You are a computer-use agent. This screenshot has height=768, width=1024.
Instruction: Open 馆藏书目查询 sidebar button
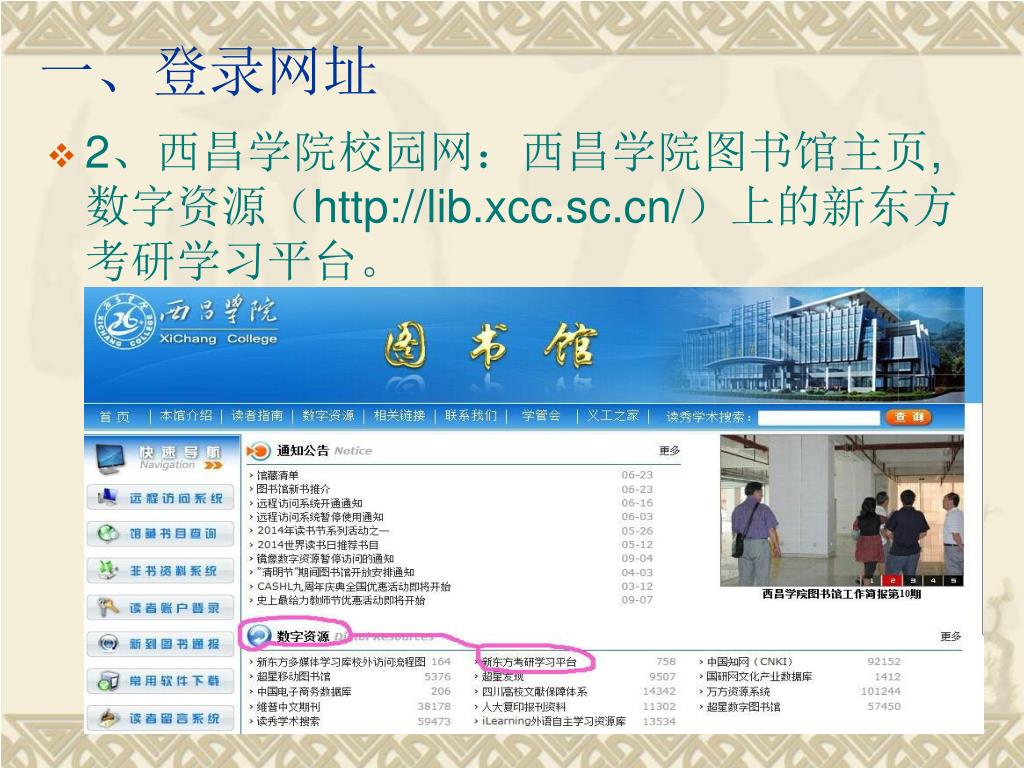(x=161, y=534)
